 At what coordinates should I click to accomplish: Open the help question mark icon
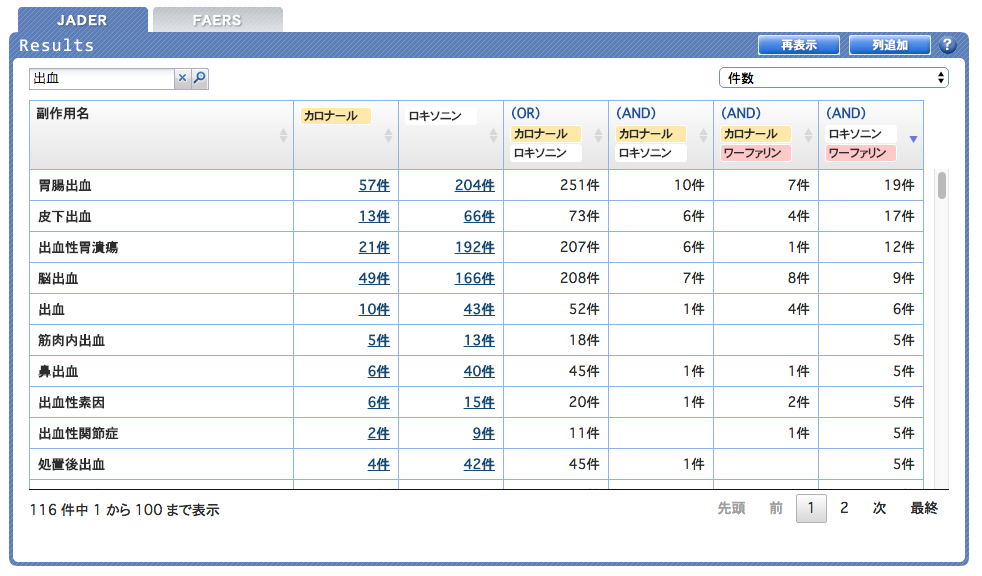948,45
